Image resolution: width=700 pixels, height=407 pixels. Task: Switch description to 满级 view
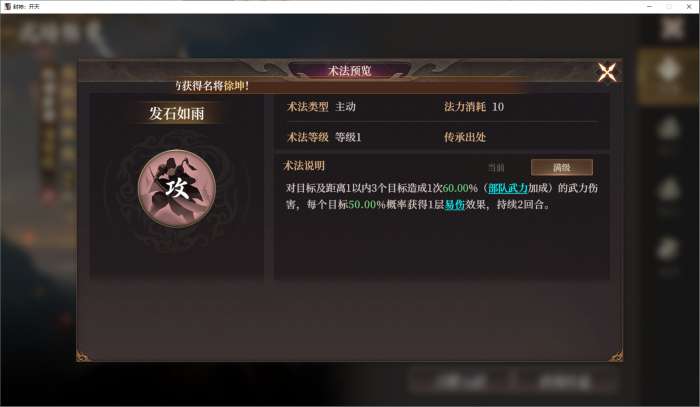562,167
